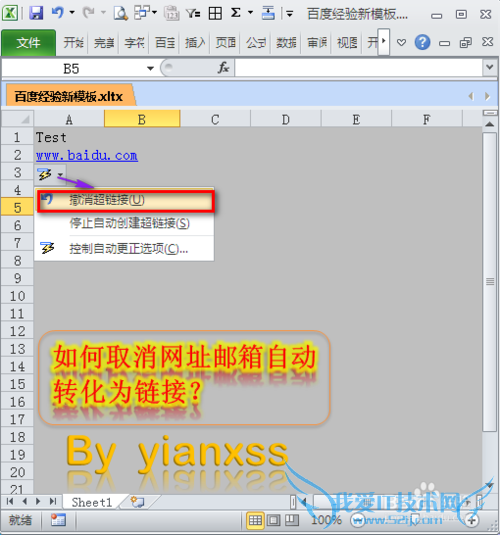Click the Excel application icon

pos(11,14)
